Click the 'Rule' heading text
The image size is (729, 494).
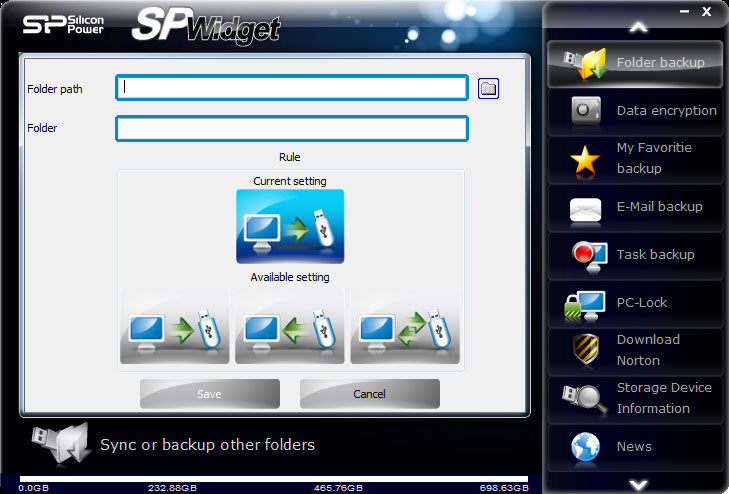(290, 157)
